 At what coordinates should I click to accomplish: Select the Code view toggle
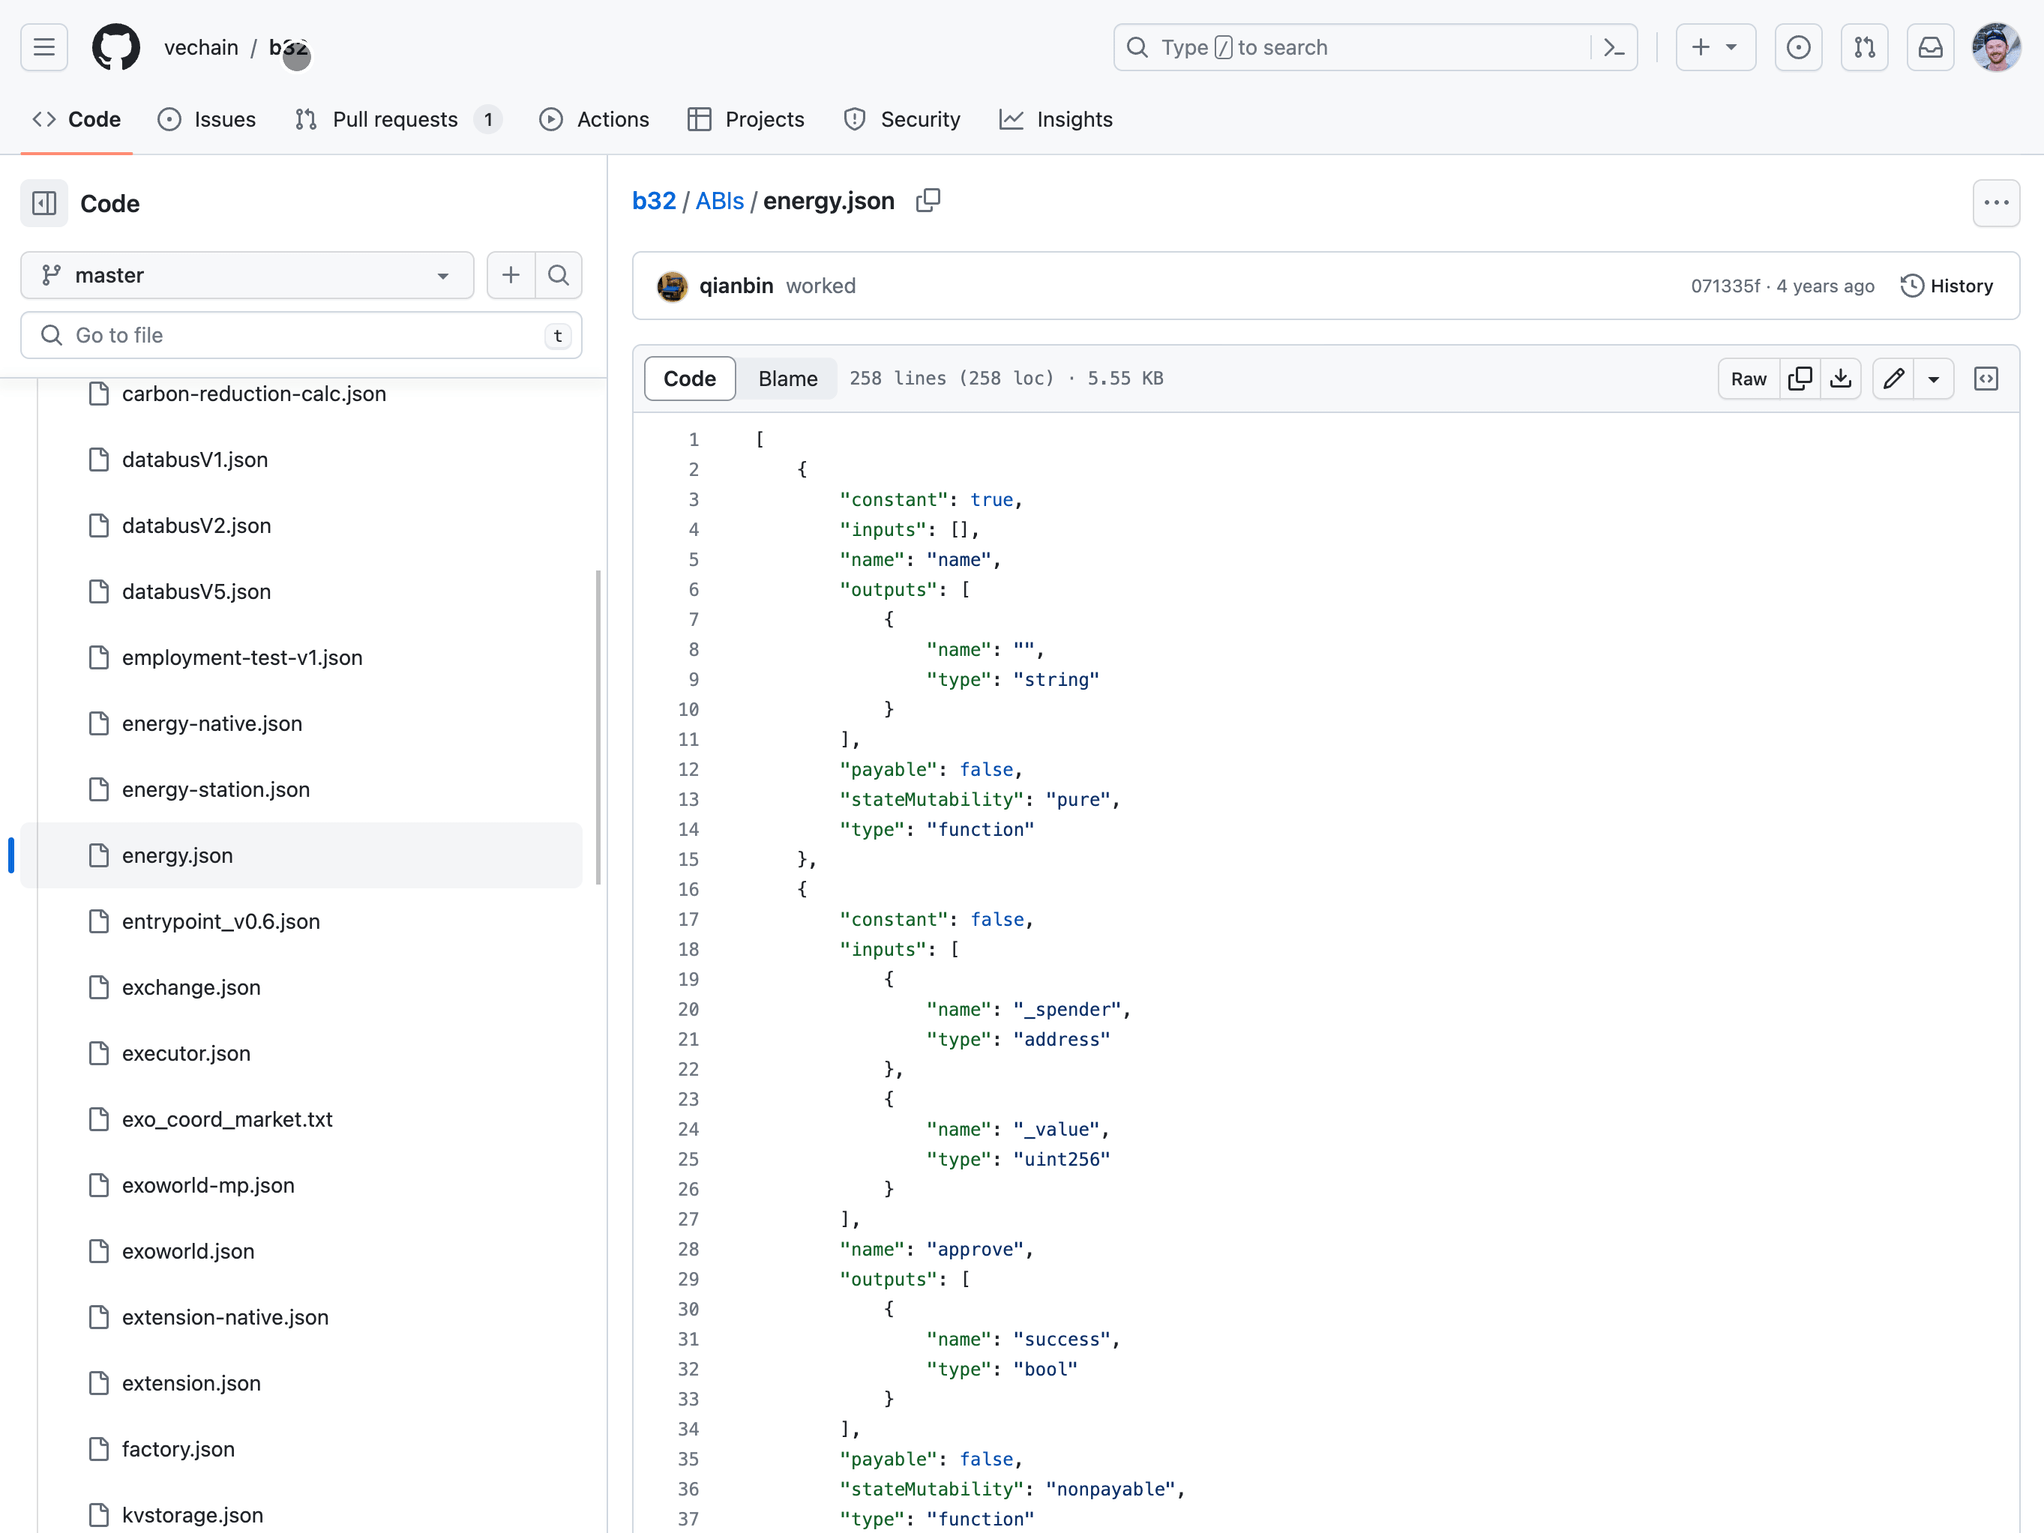(x=689, y=379)
